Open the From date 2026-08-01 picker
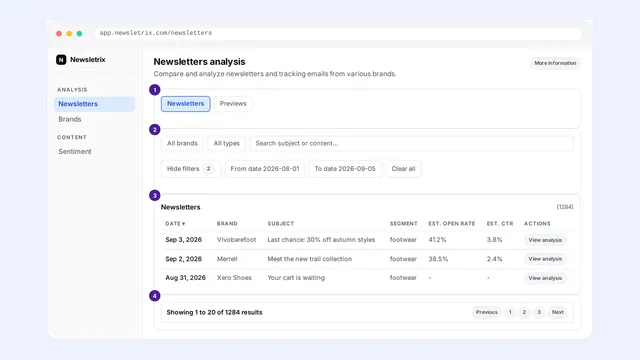The image size is (640, 360). pos(265,169)
